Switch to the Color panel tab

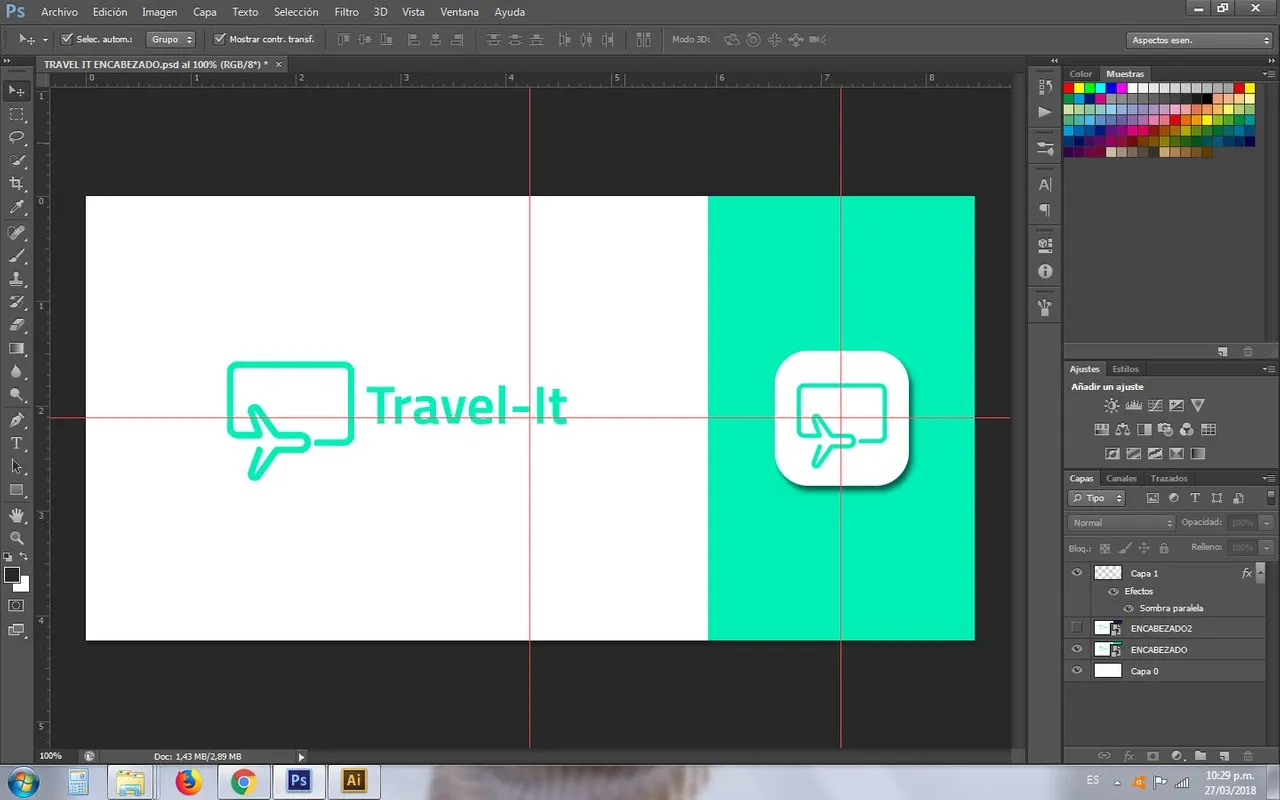click(x=1081, y=74)
